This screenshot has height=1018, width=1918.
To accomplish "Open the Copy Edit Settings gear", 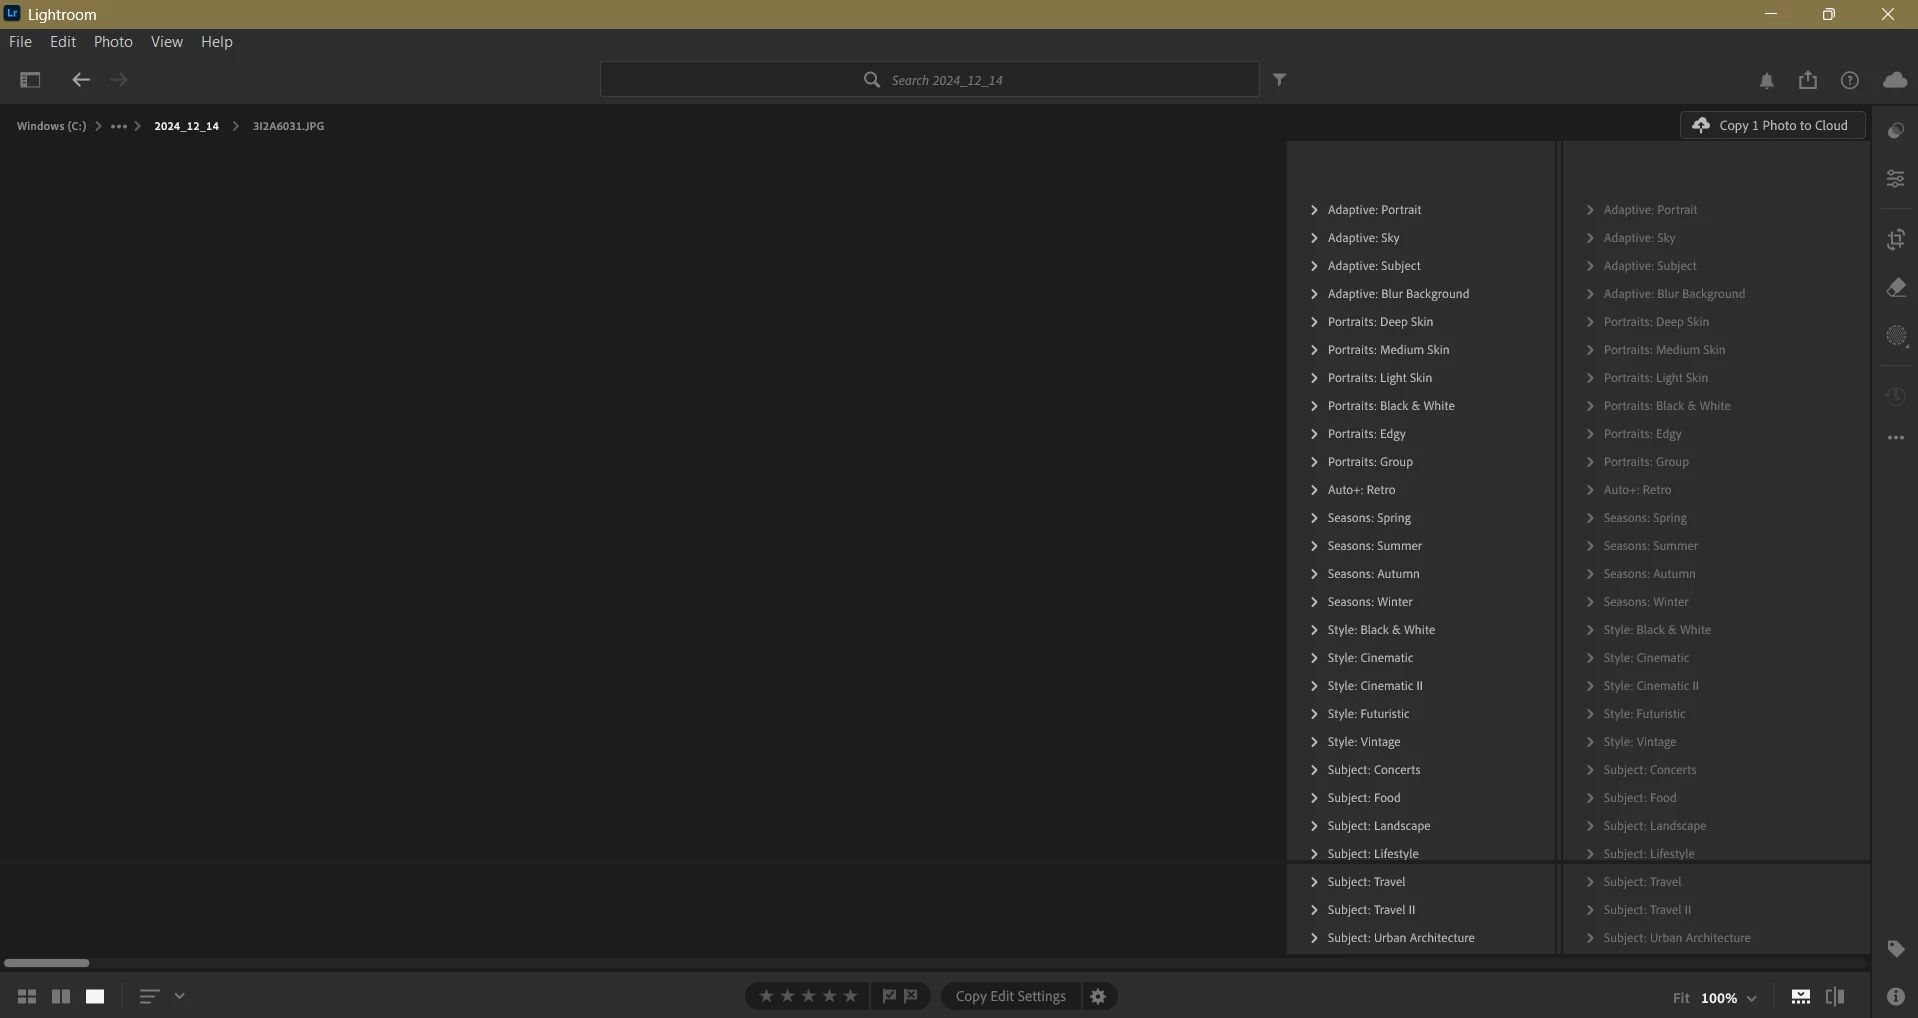I will [x=1098, y=996].
